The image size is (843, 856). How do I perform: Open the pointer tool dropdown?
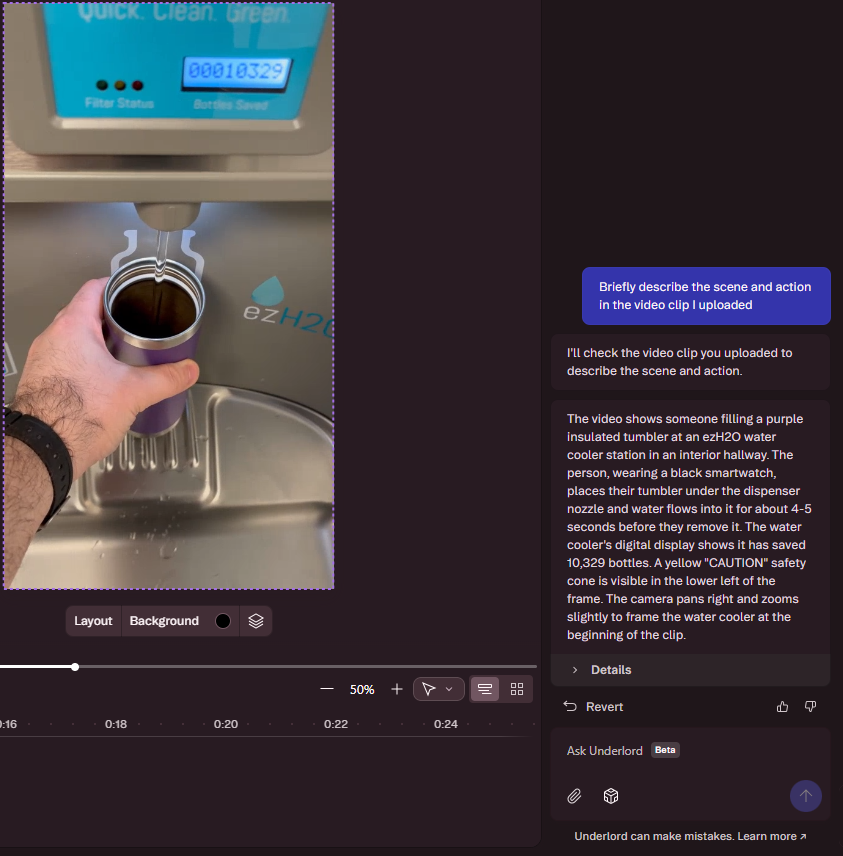tap(438, 689)
